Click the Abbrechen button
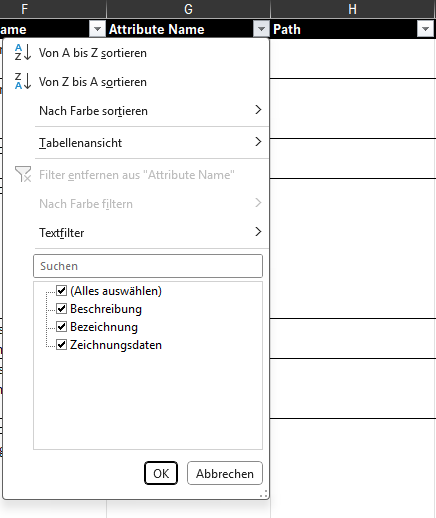The height and width of the screenshot is (518, 436). coord(225,473)
